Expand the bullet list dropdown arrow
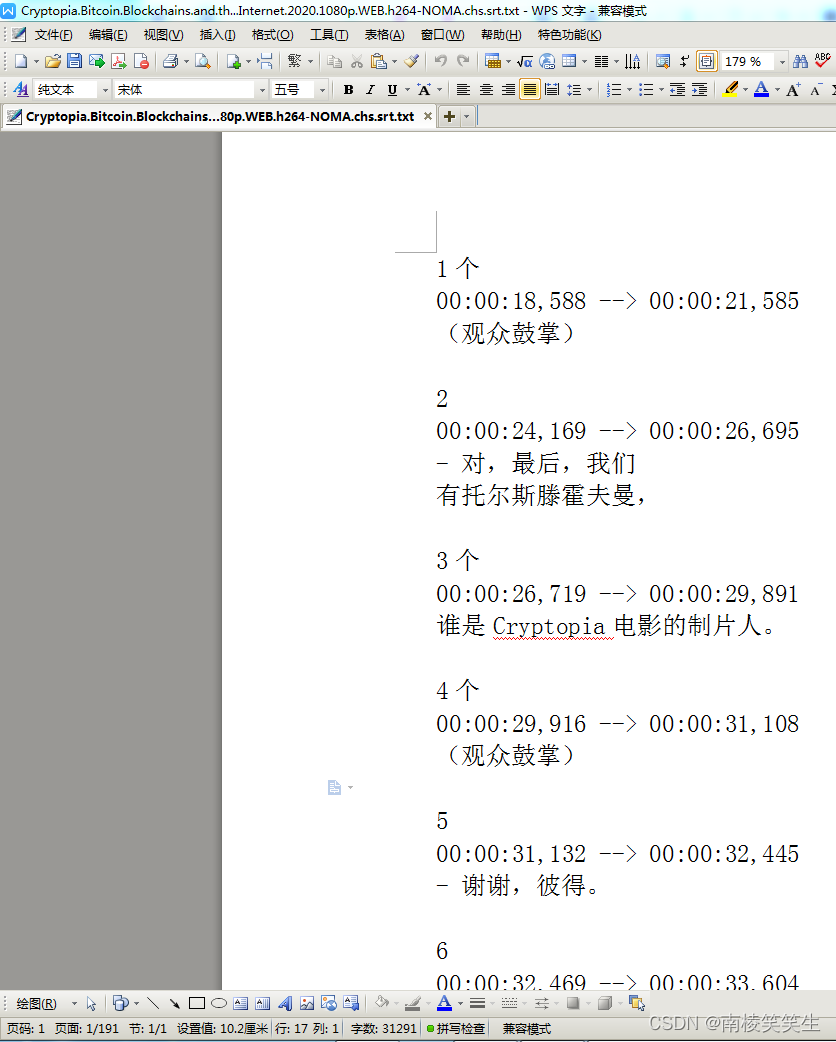Screen dimensions: 836x1042 click(661, 90)
